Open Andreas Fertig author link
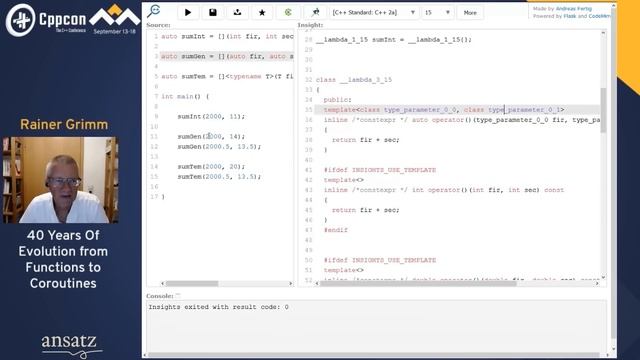This screenshot has height=360, width=640. pos(573,9)
